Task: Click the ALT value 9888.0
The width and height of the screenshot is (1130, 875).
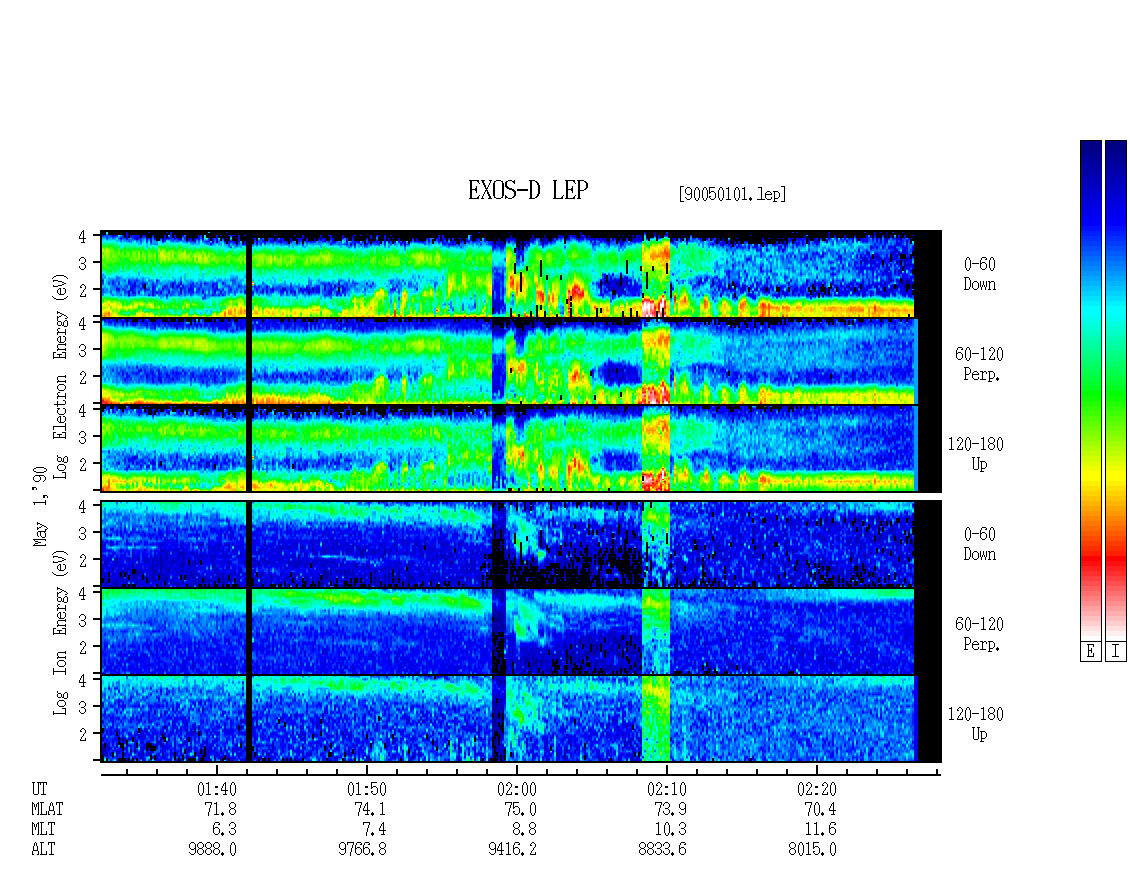Action: (x=213, y=850)
